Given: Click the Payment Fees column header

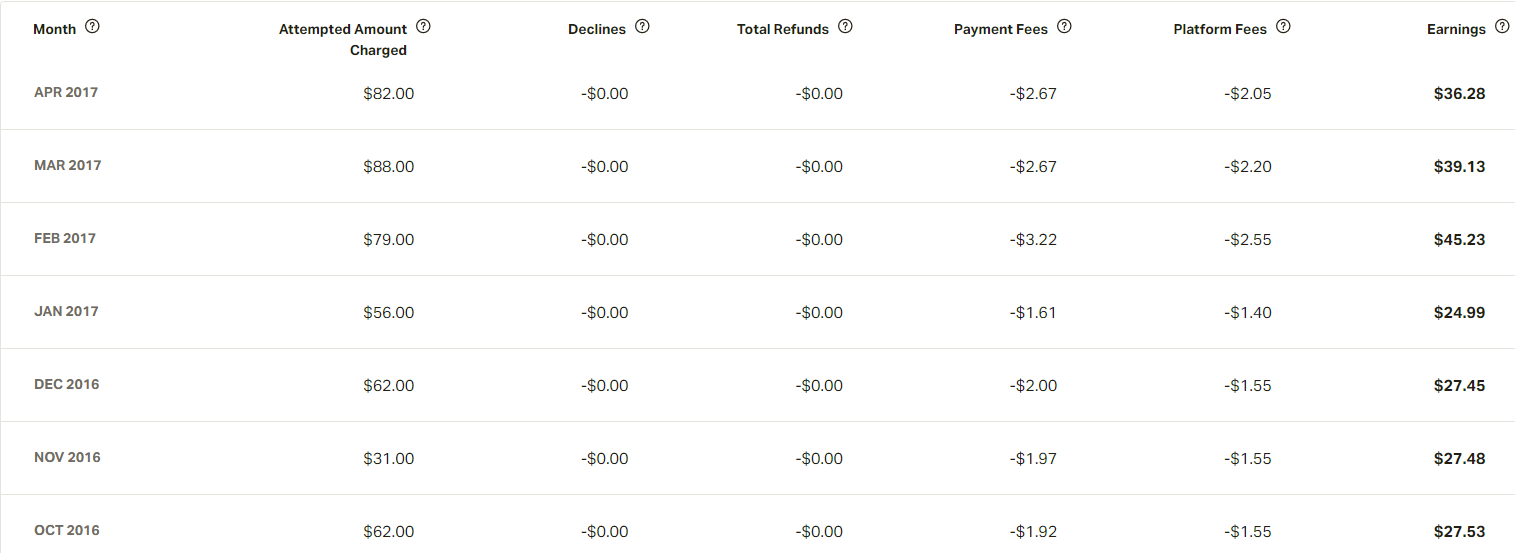Looking at the screenshot, I should click(1000, 29).
